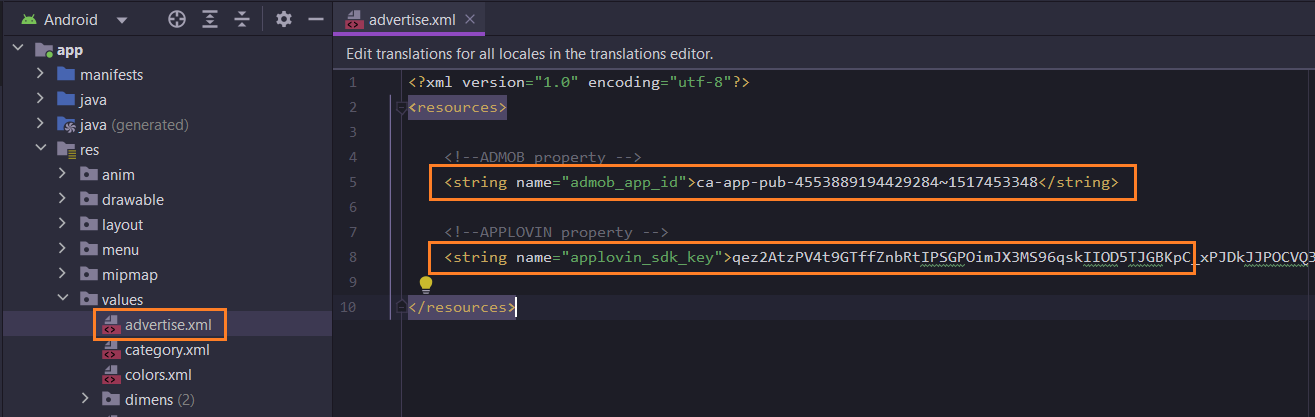Click the app module folder icon

pos(44,50)
